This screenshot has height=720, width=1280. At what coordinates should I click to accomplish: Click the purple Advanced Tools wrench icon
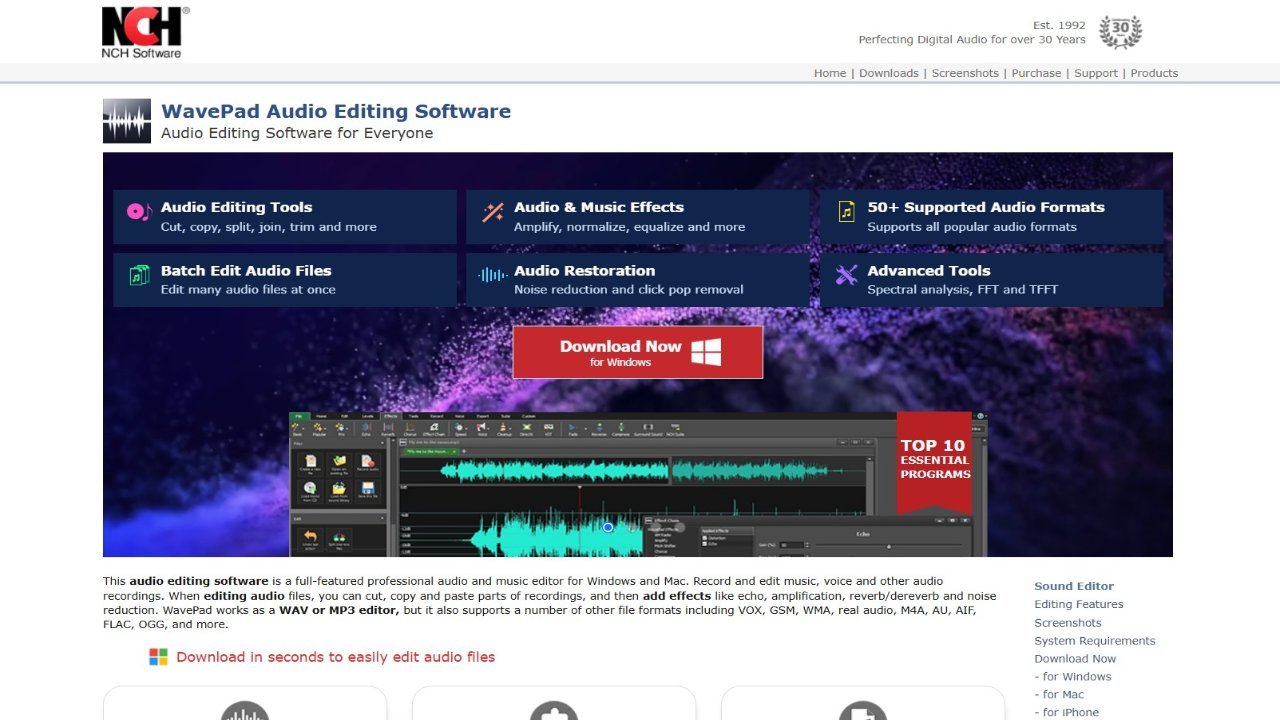point(847,275)
